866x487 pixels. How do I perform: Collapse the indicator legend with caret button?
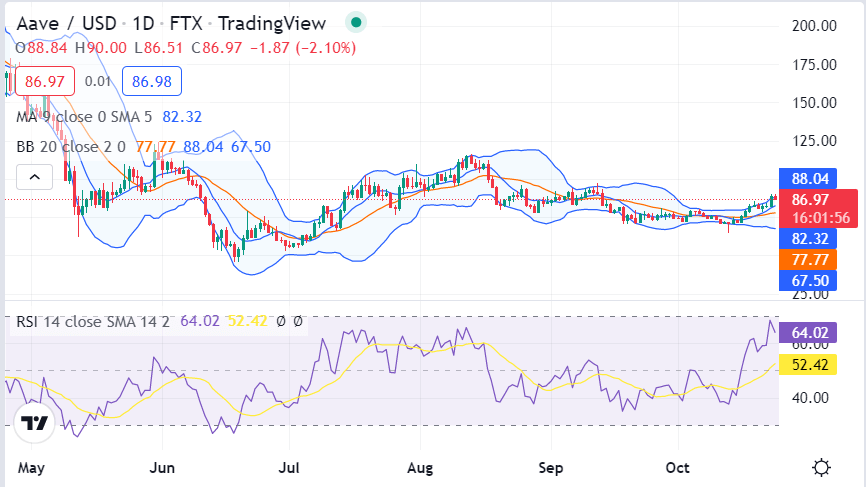click(x=34, y=177)
